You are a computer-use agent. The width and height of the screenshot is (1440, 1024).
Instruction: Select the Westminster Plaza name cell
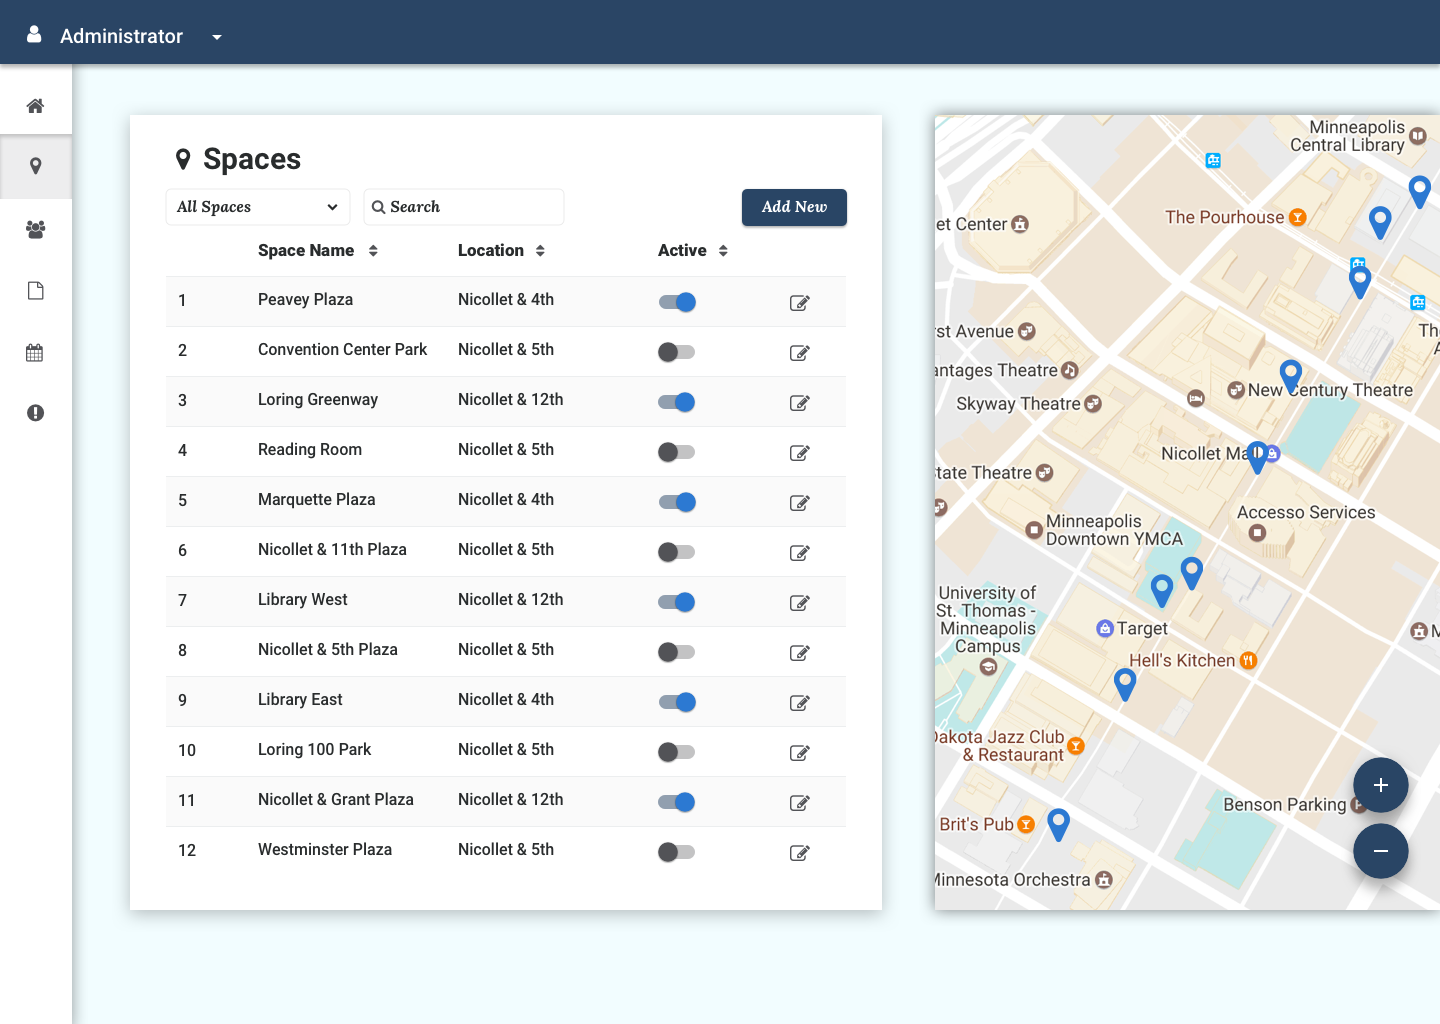tap(325, 850)
